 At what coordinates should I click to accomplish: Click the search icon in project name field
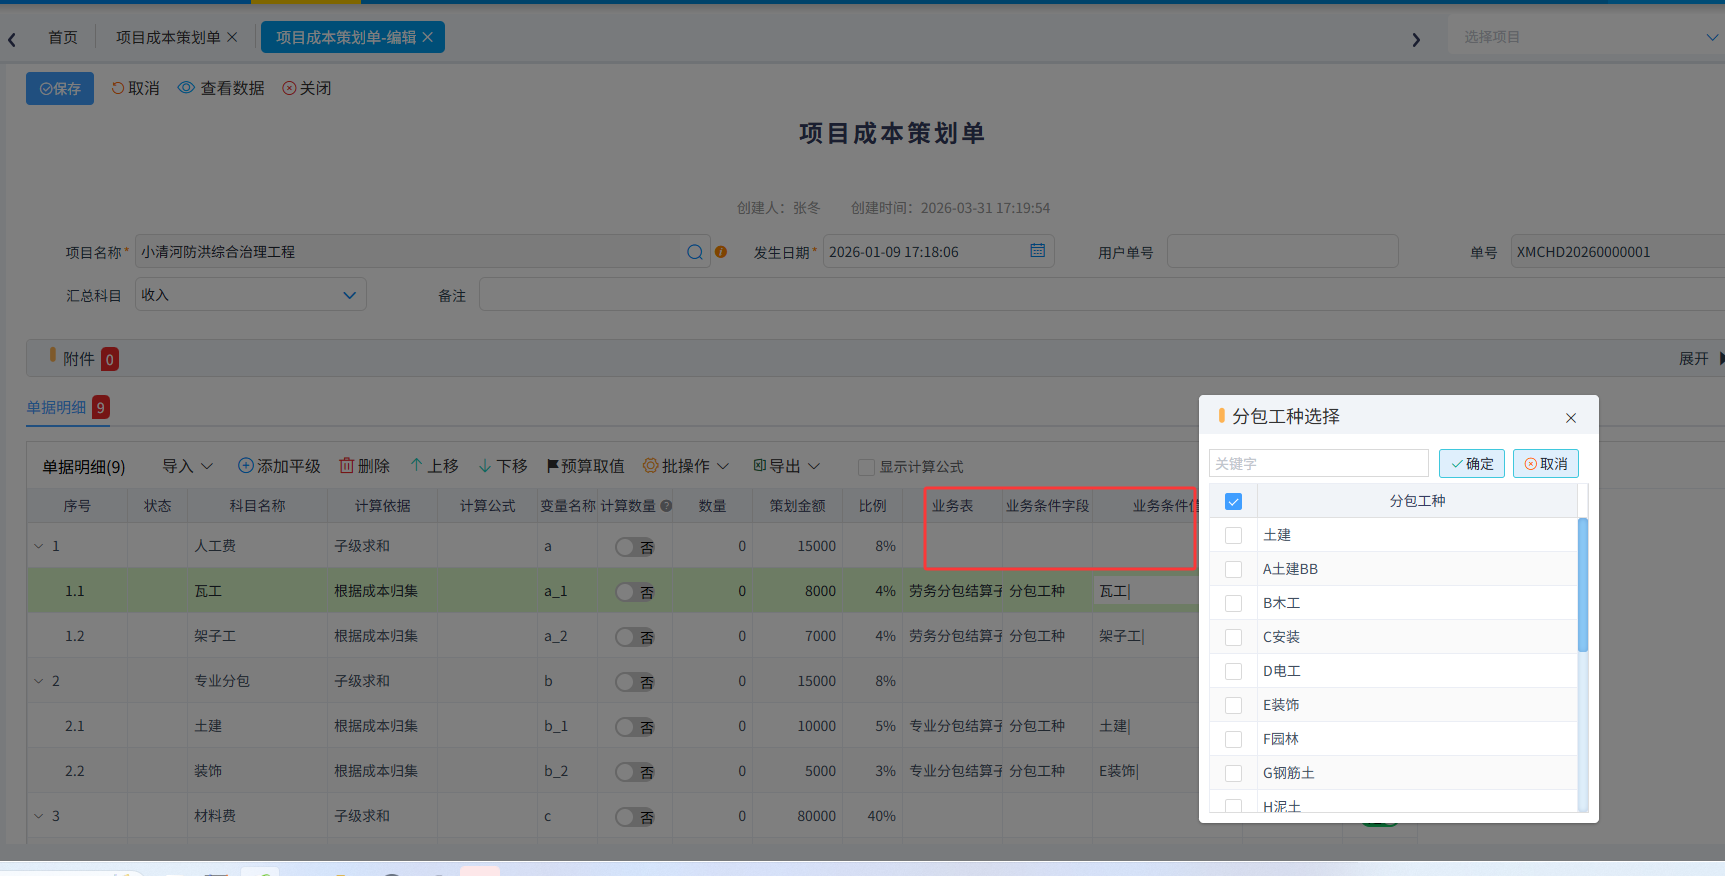pyautogui.click(x=695, y=252)
